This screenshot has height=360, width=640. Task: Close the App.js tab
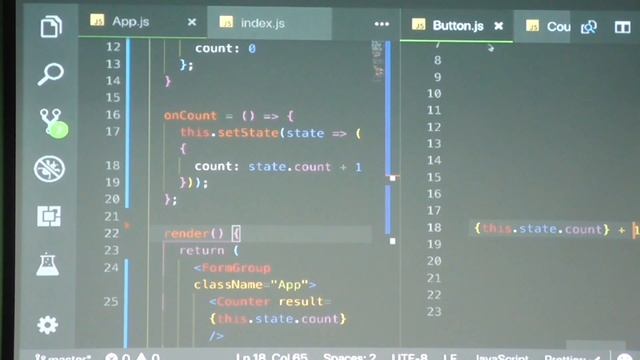[x=192, y=22]
